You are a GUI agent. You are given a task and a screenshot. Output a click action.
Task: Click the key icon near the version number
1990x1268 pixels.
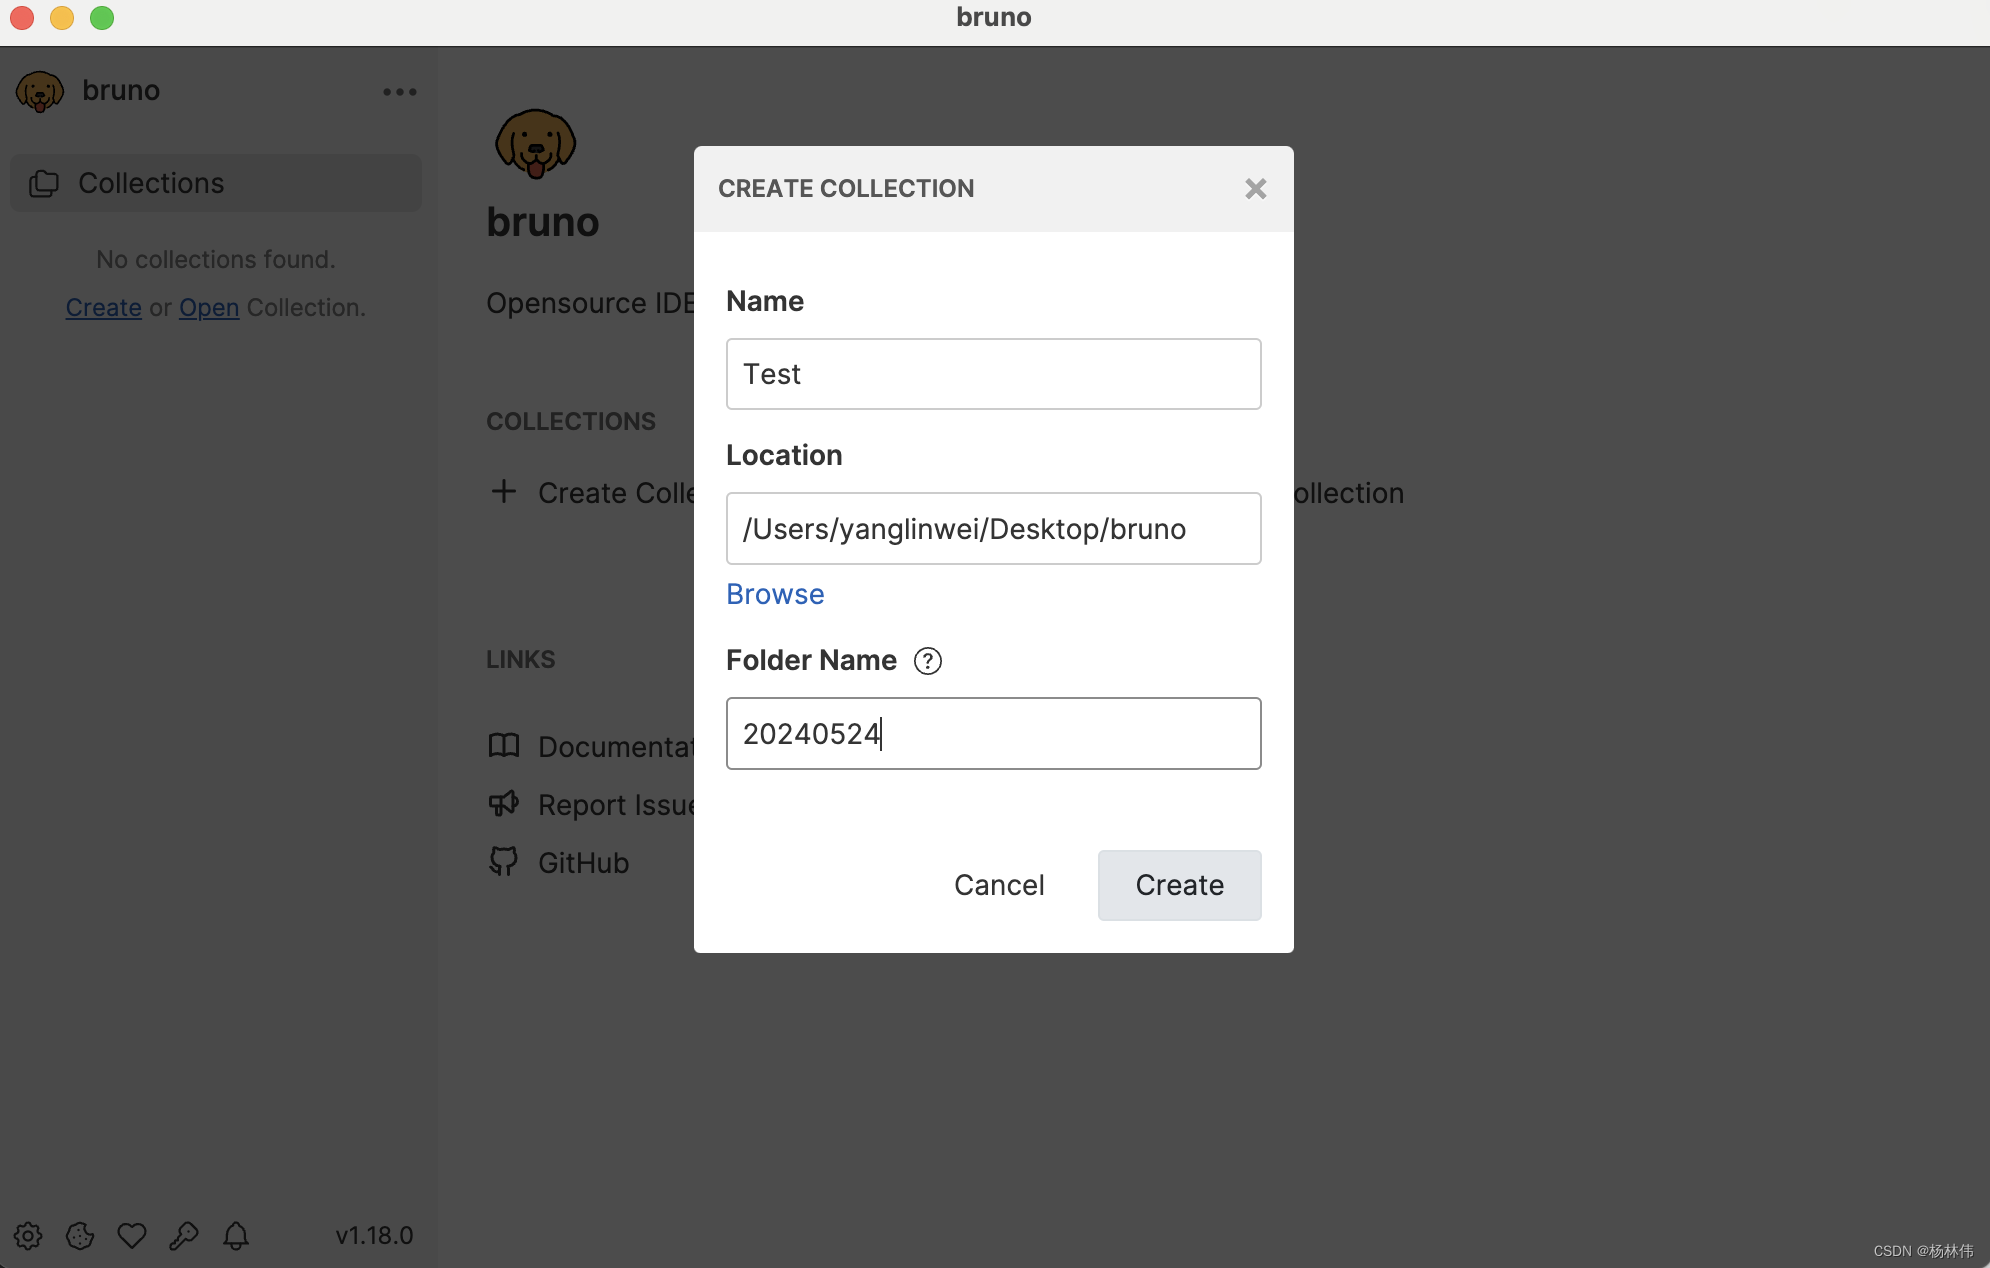tap(184, 1236)
